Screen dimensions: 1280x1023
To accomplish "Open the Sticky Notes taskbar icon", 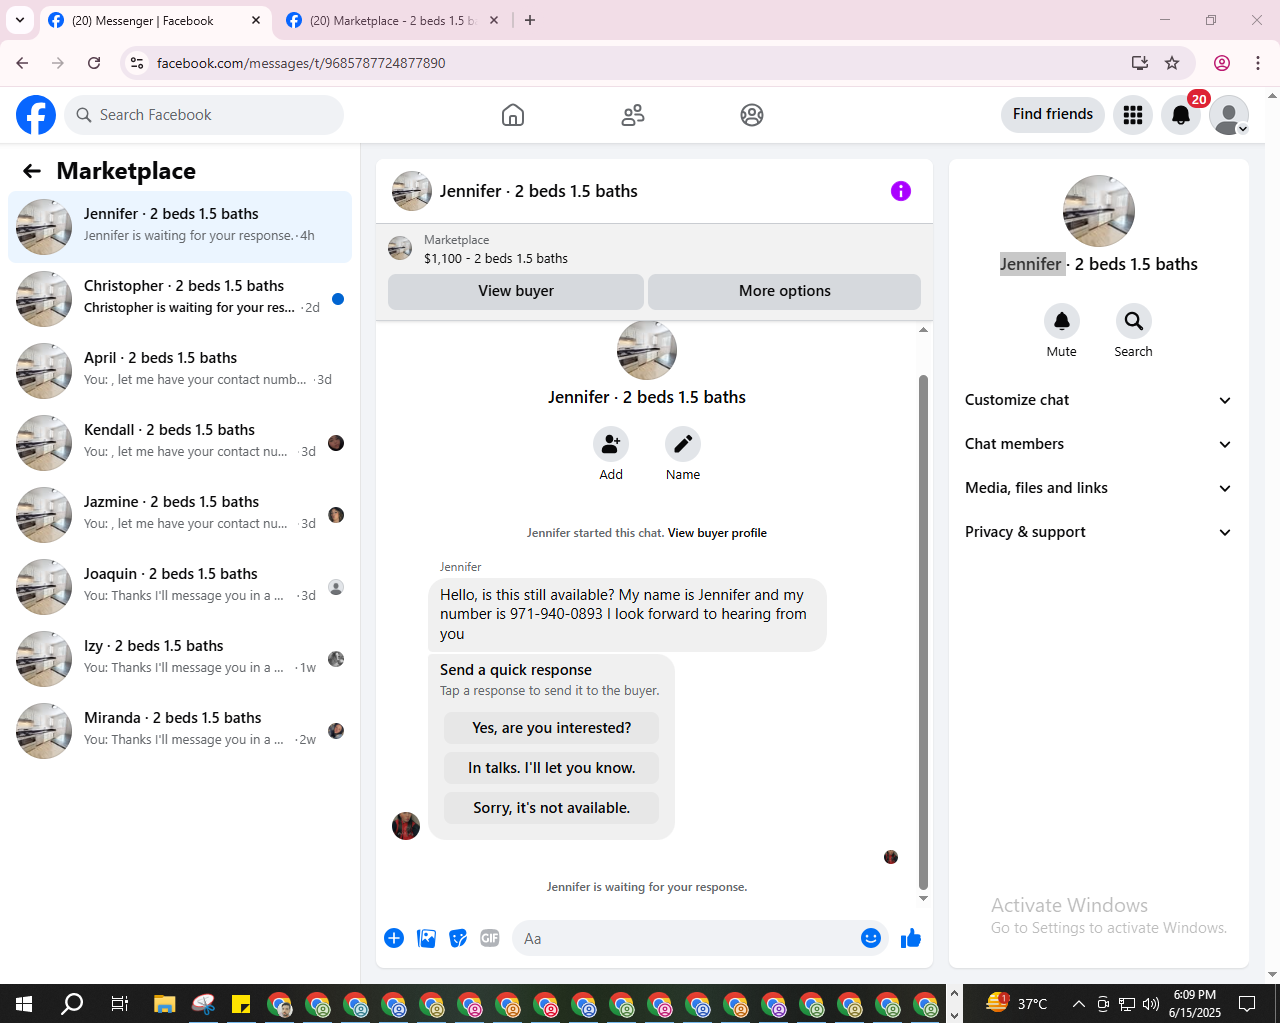I will click(x=241, y=1003).
